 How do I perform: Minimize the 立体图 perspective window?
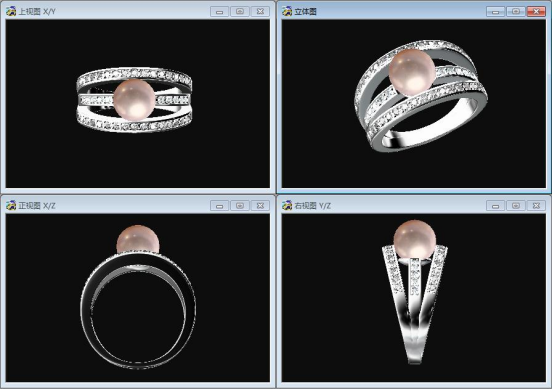[x=495, y=12]
